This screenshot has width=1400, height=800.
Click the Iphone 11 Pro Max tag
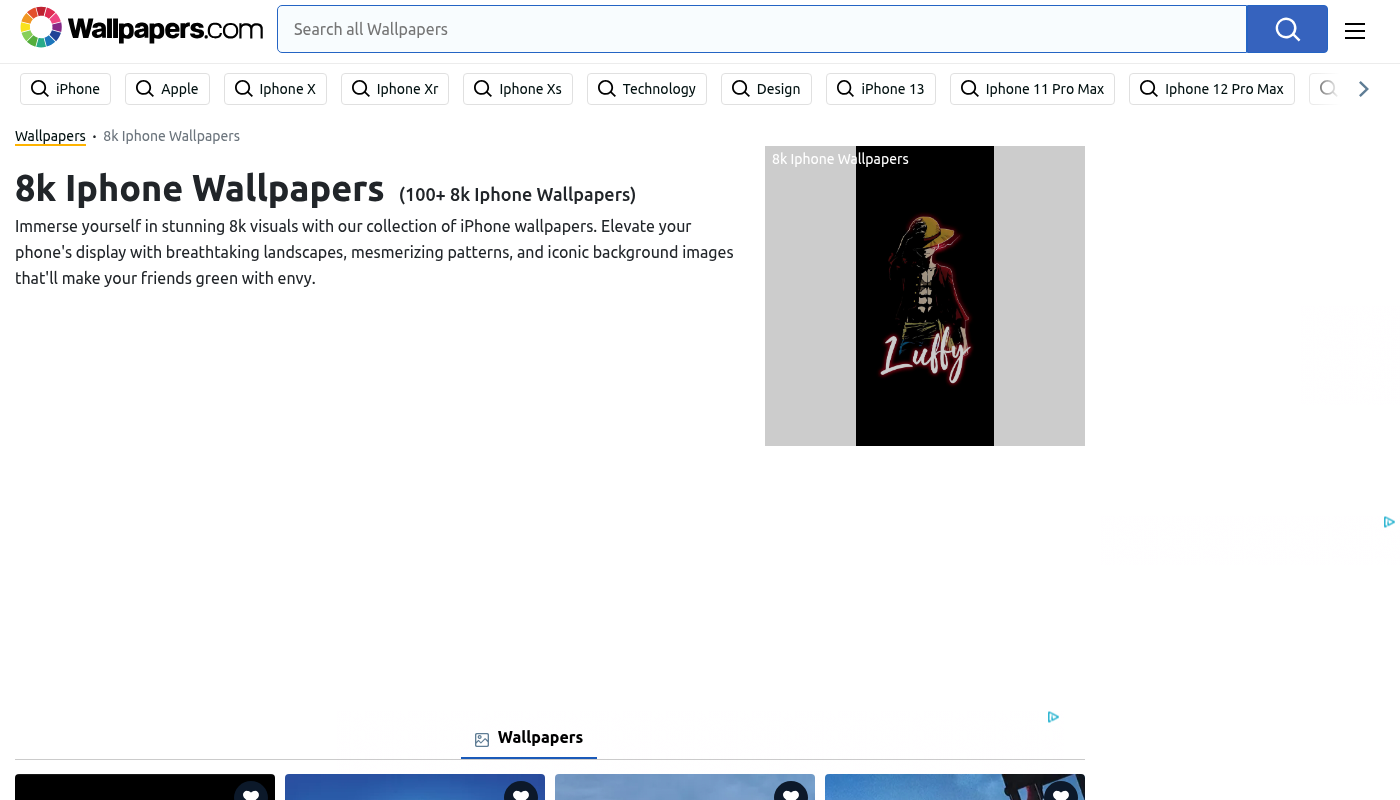coord(1032,89)
